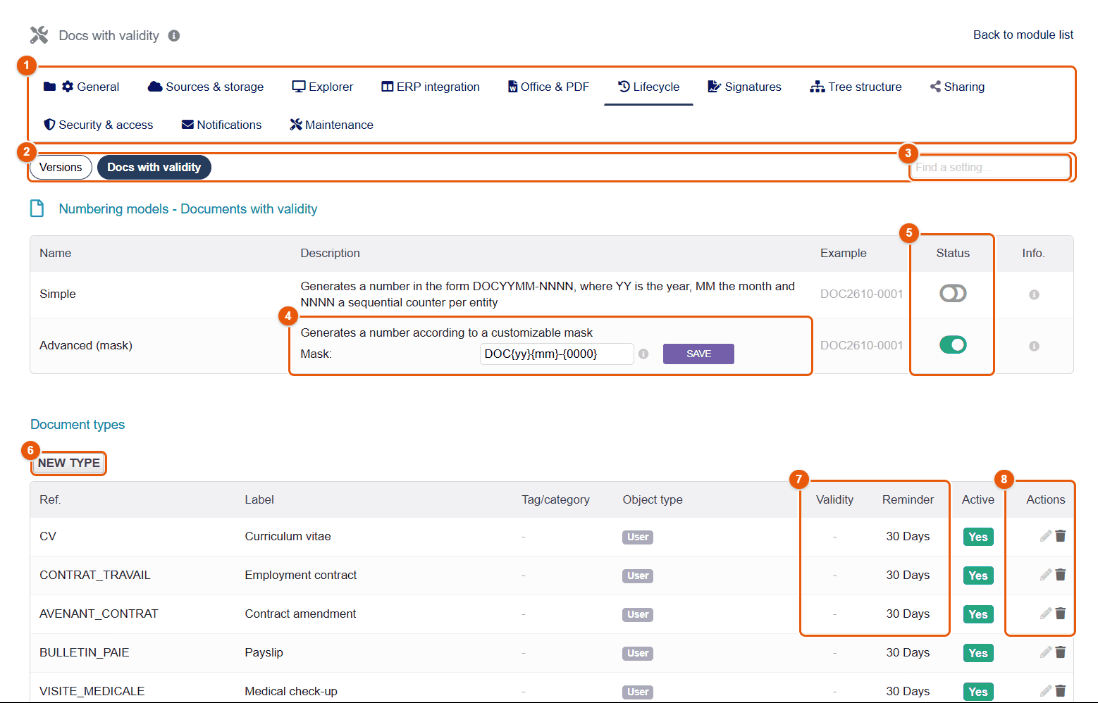Delete the BULLETIN_PAIE document type

tap(1060, 653)
